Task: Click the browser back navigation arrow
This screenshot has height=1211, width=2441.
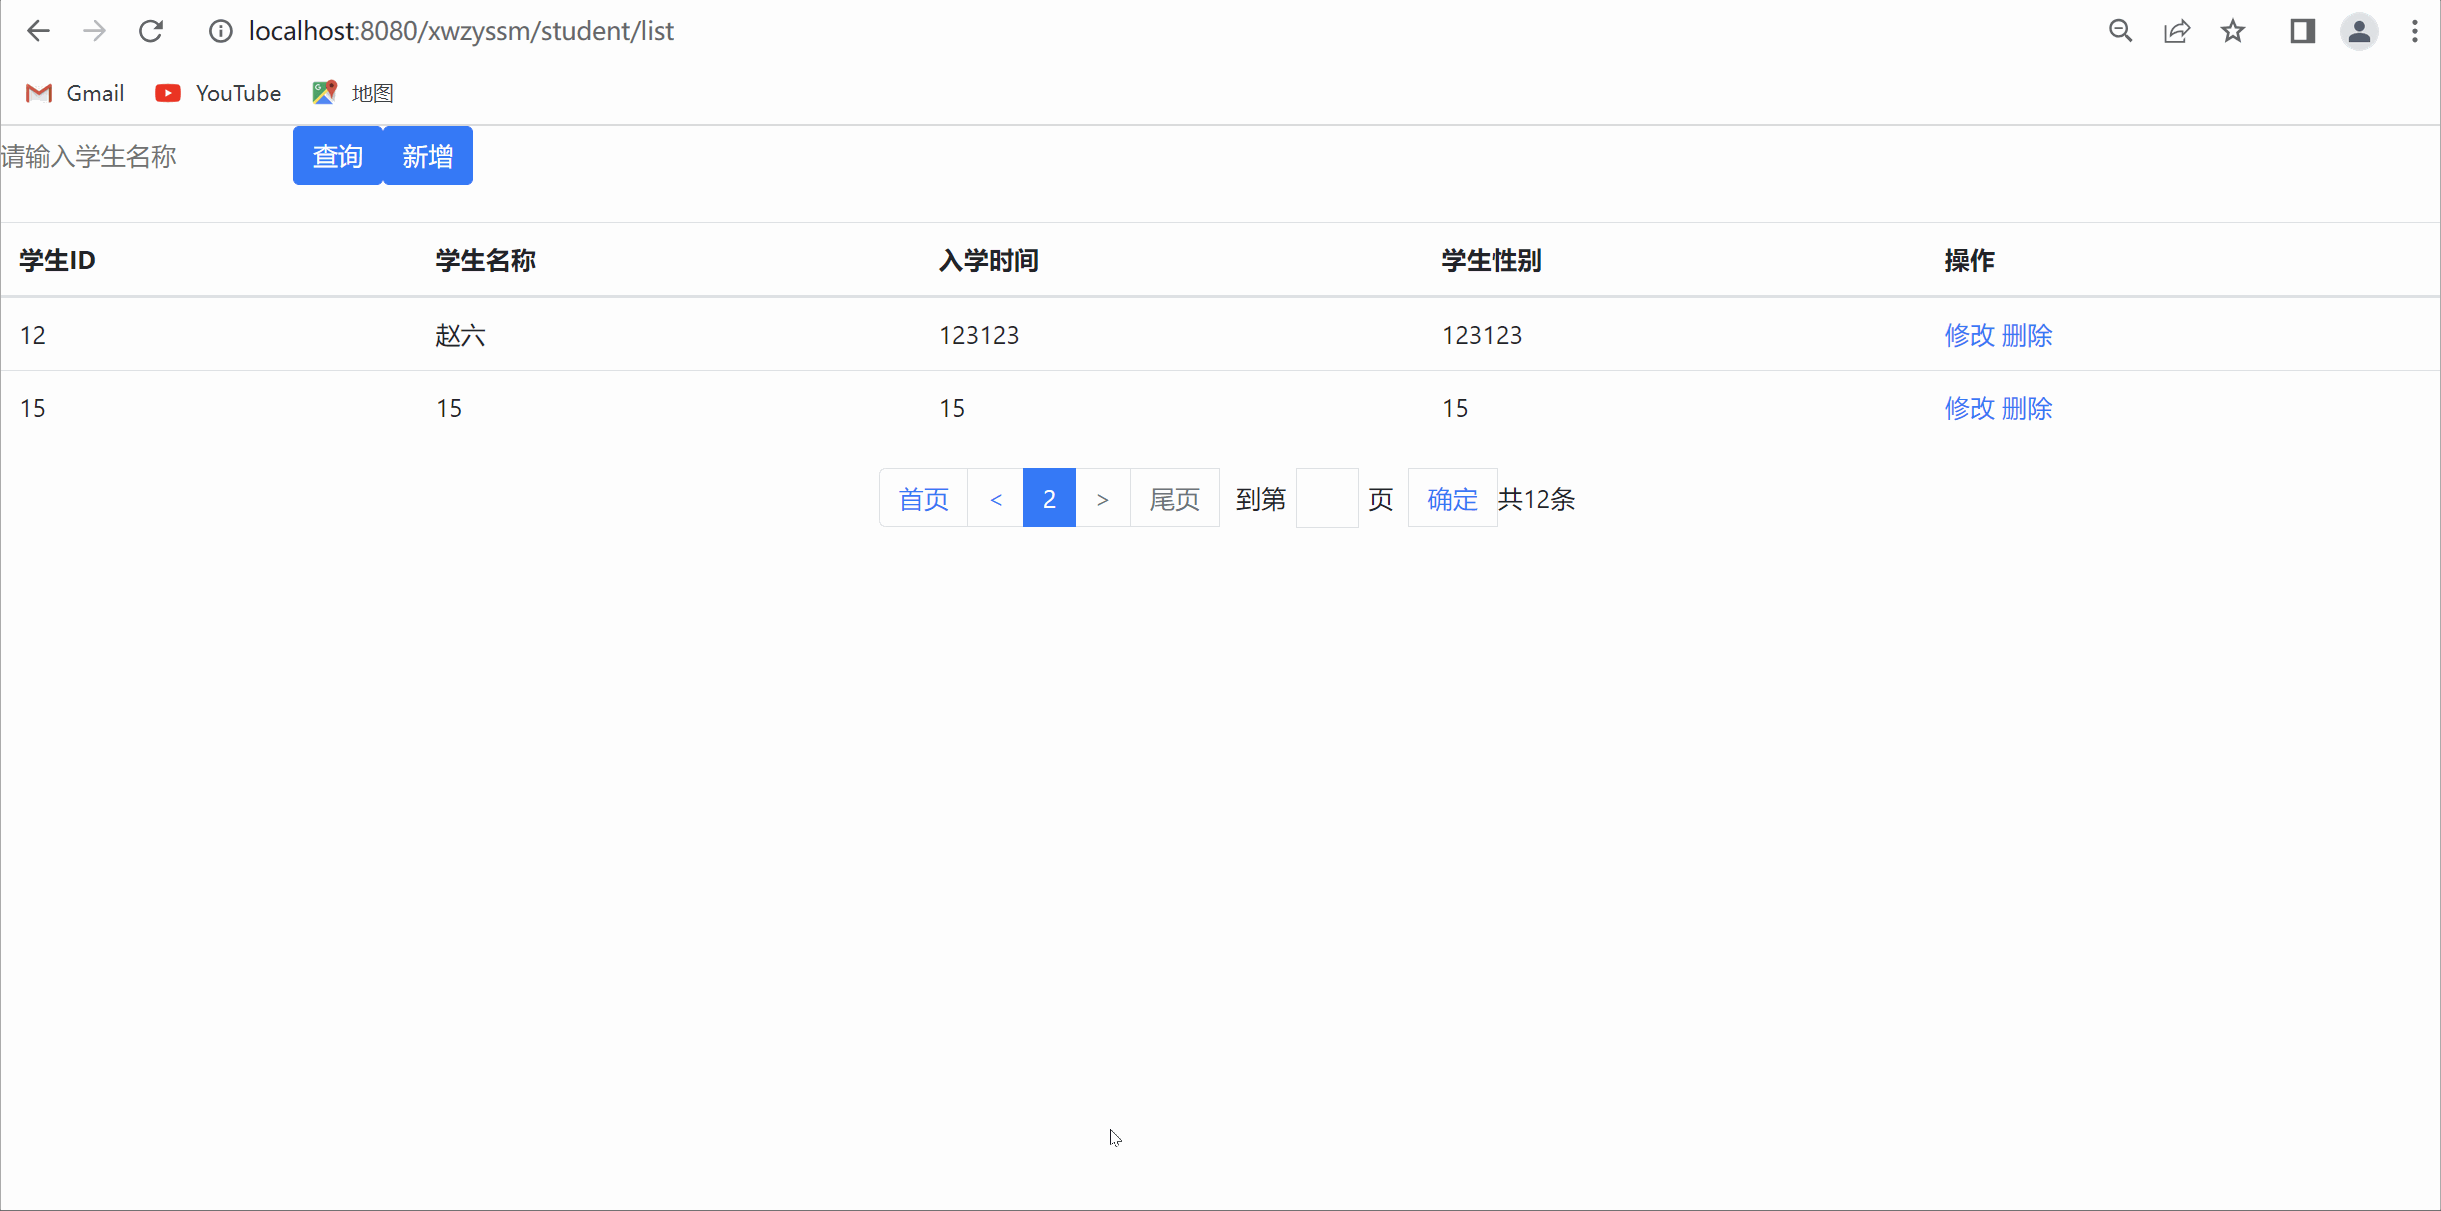Action: (39, 31)
